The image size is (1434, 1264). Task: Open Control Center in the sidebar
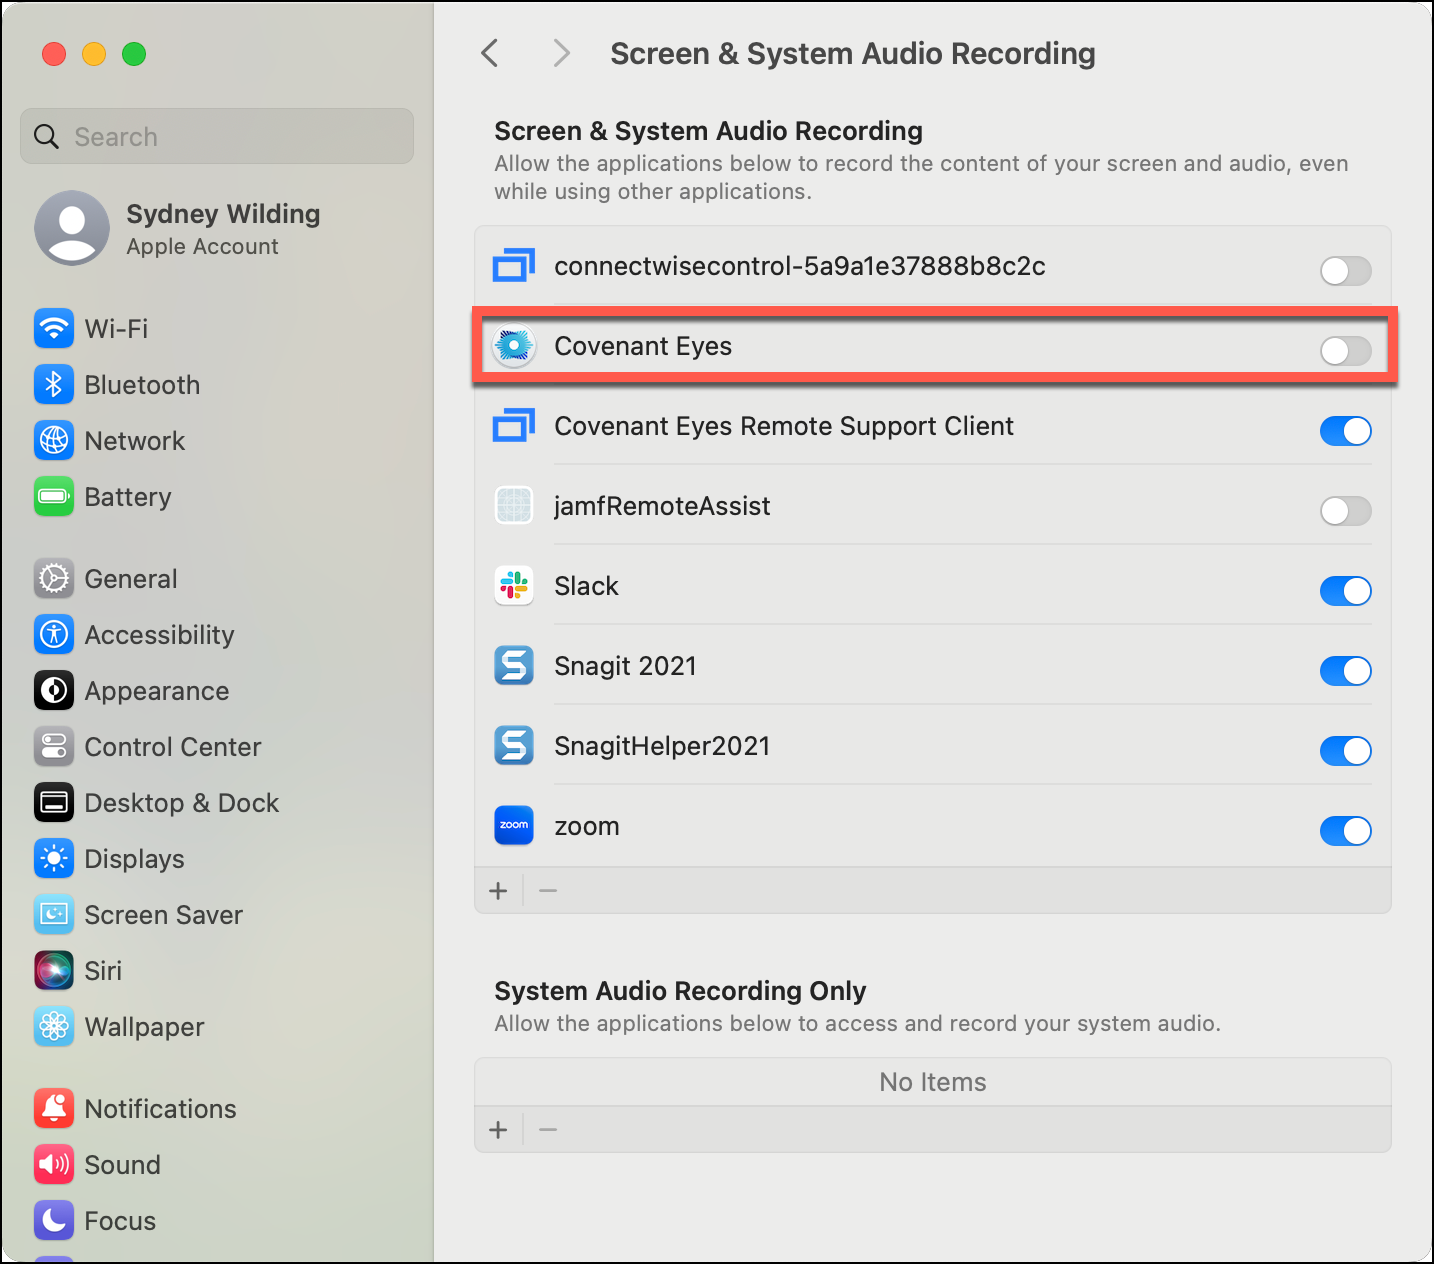coord(172,746)
